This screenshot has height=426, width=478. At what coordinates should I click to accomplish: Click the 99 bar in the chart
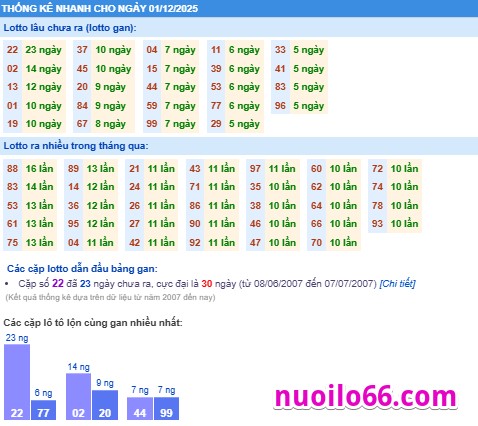pyautogui.click(x=166, y=409)
